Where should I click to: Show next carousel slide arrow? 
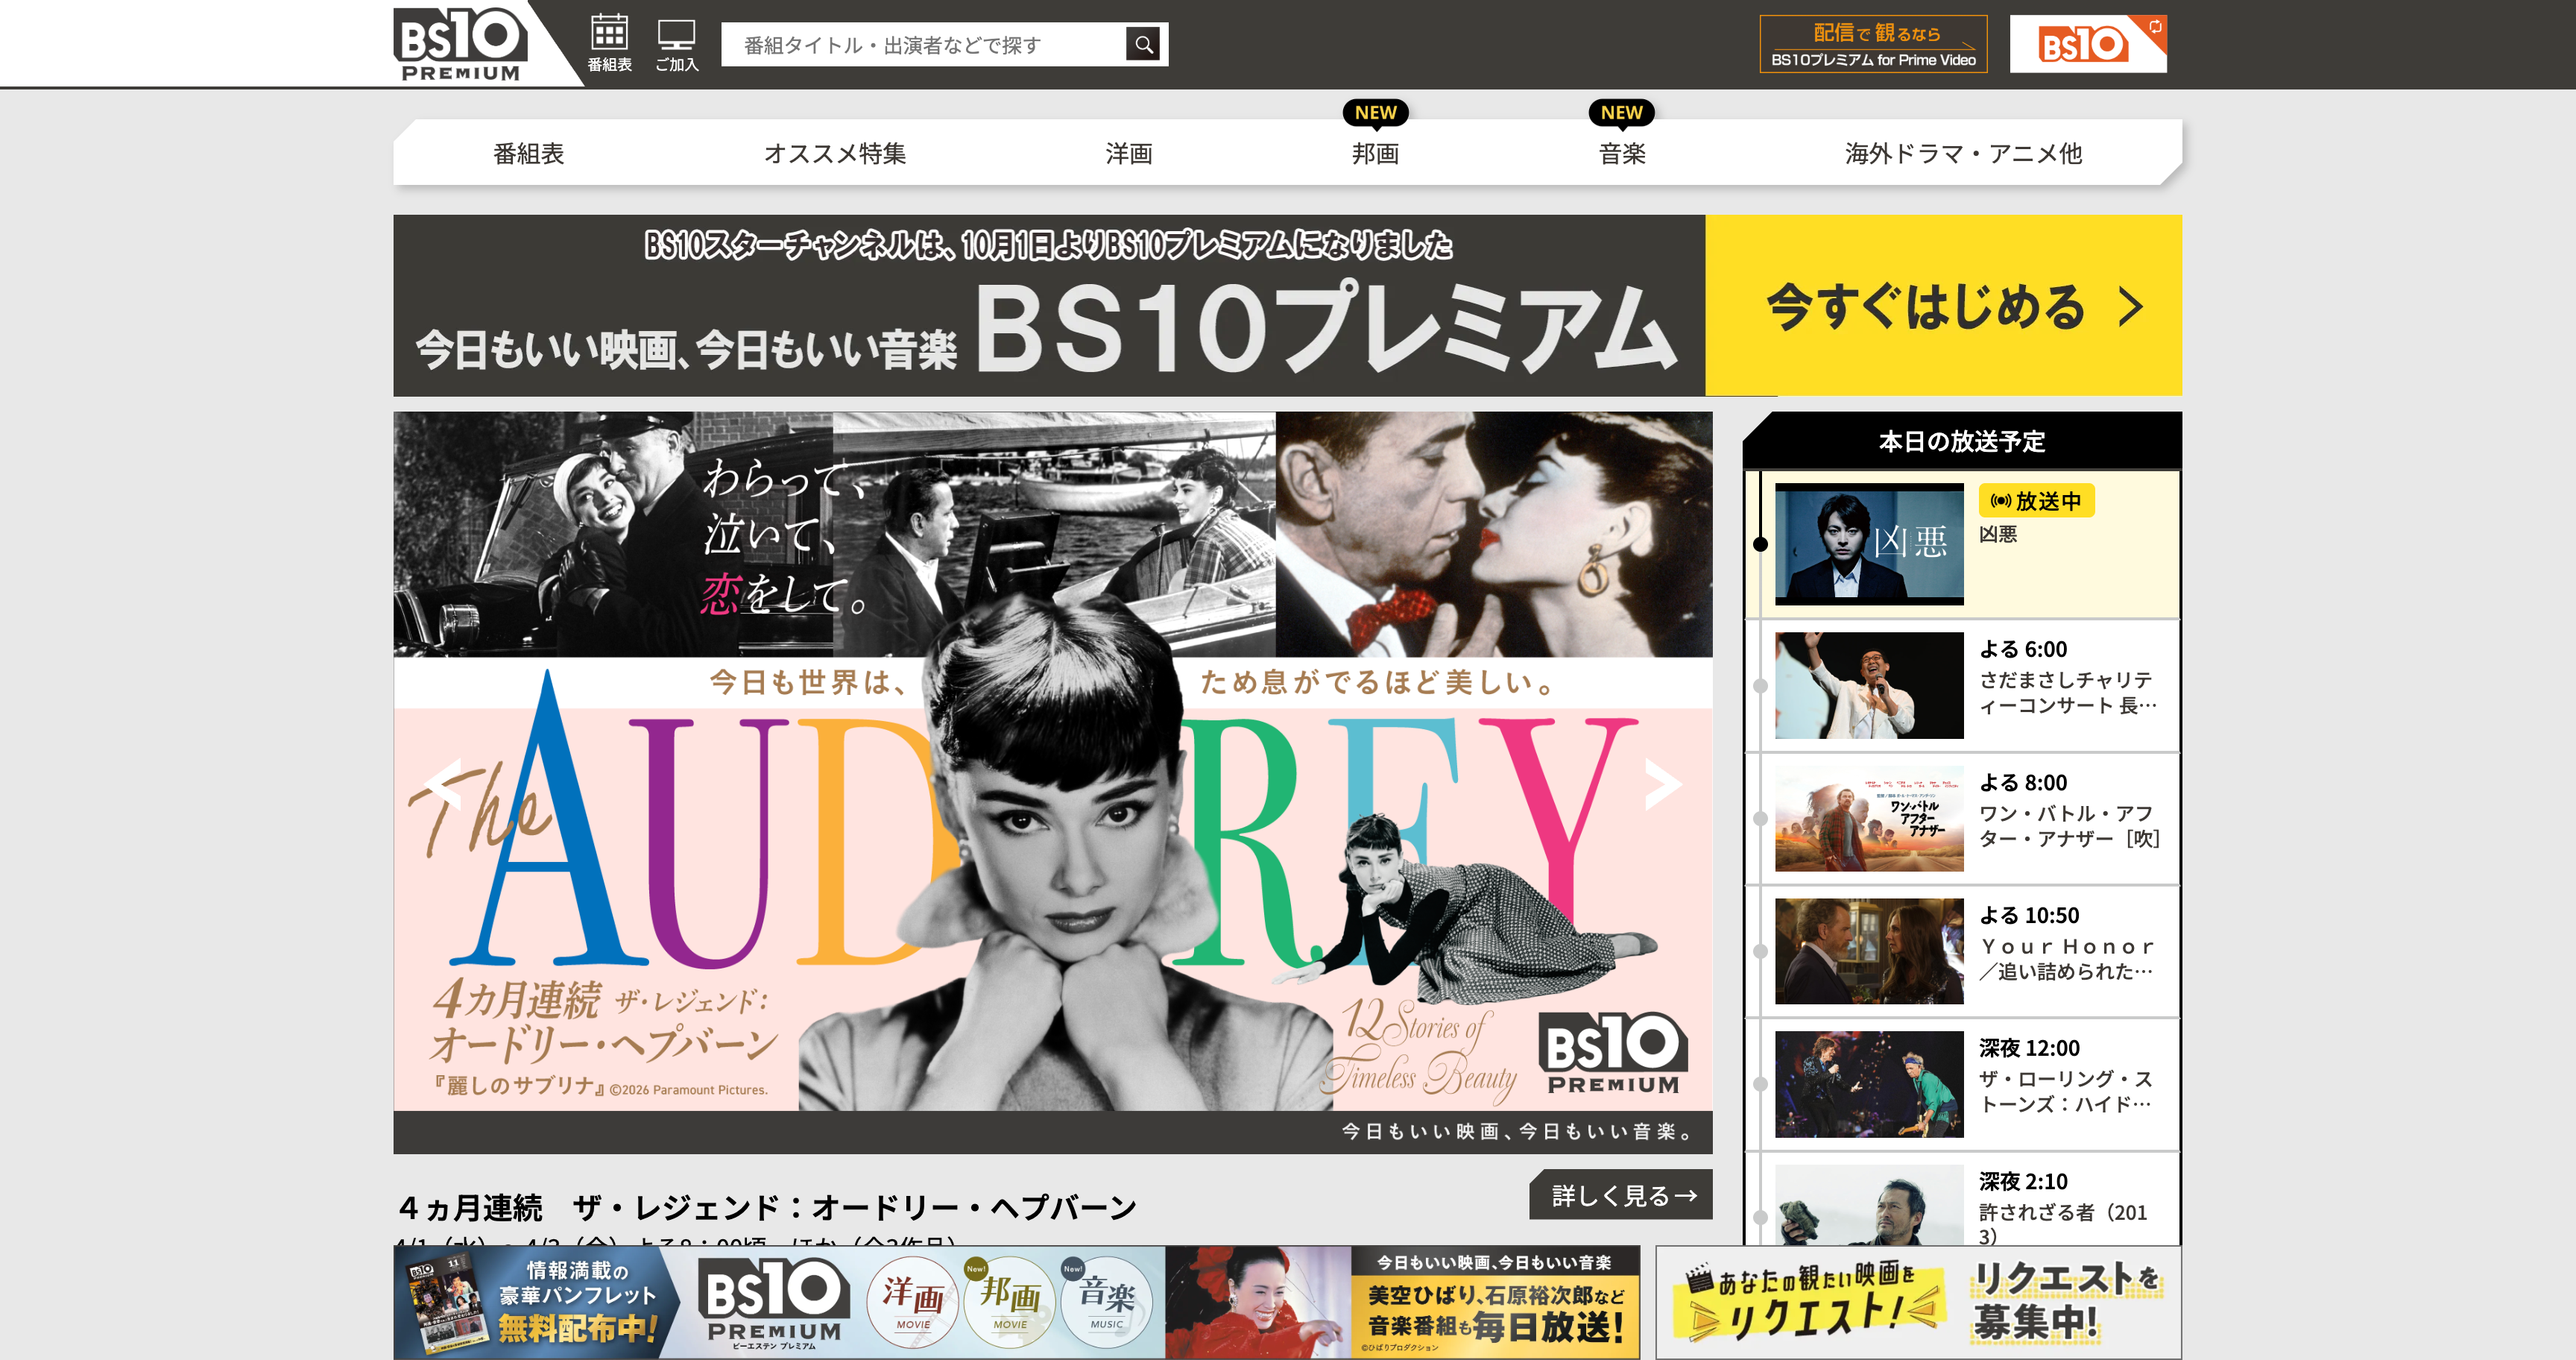point(1664,784)
